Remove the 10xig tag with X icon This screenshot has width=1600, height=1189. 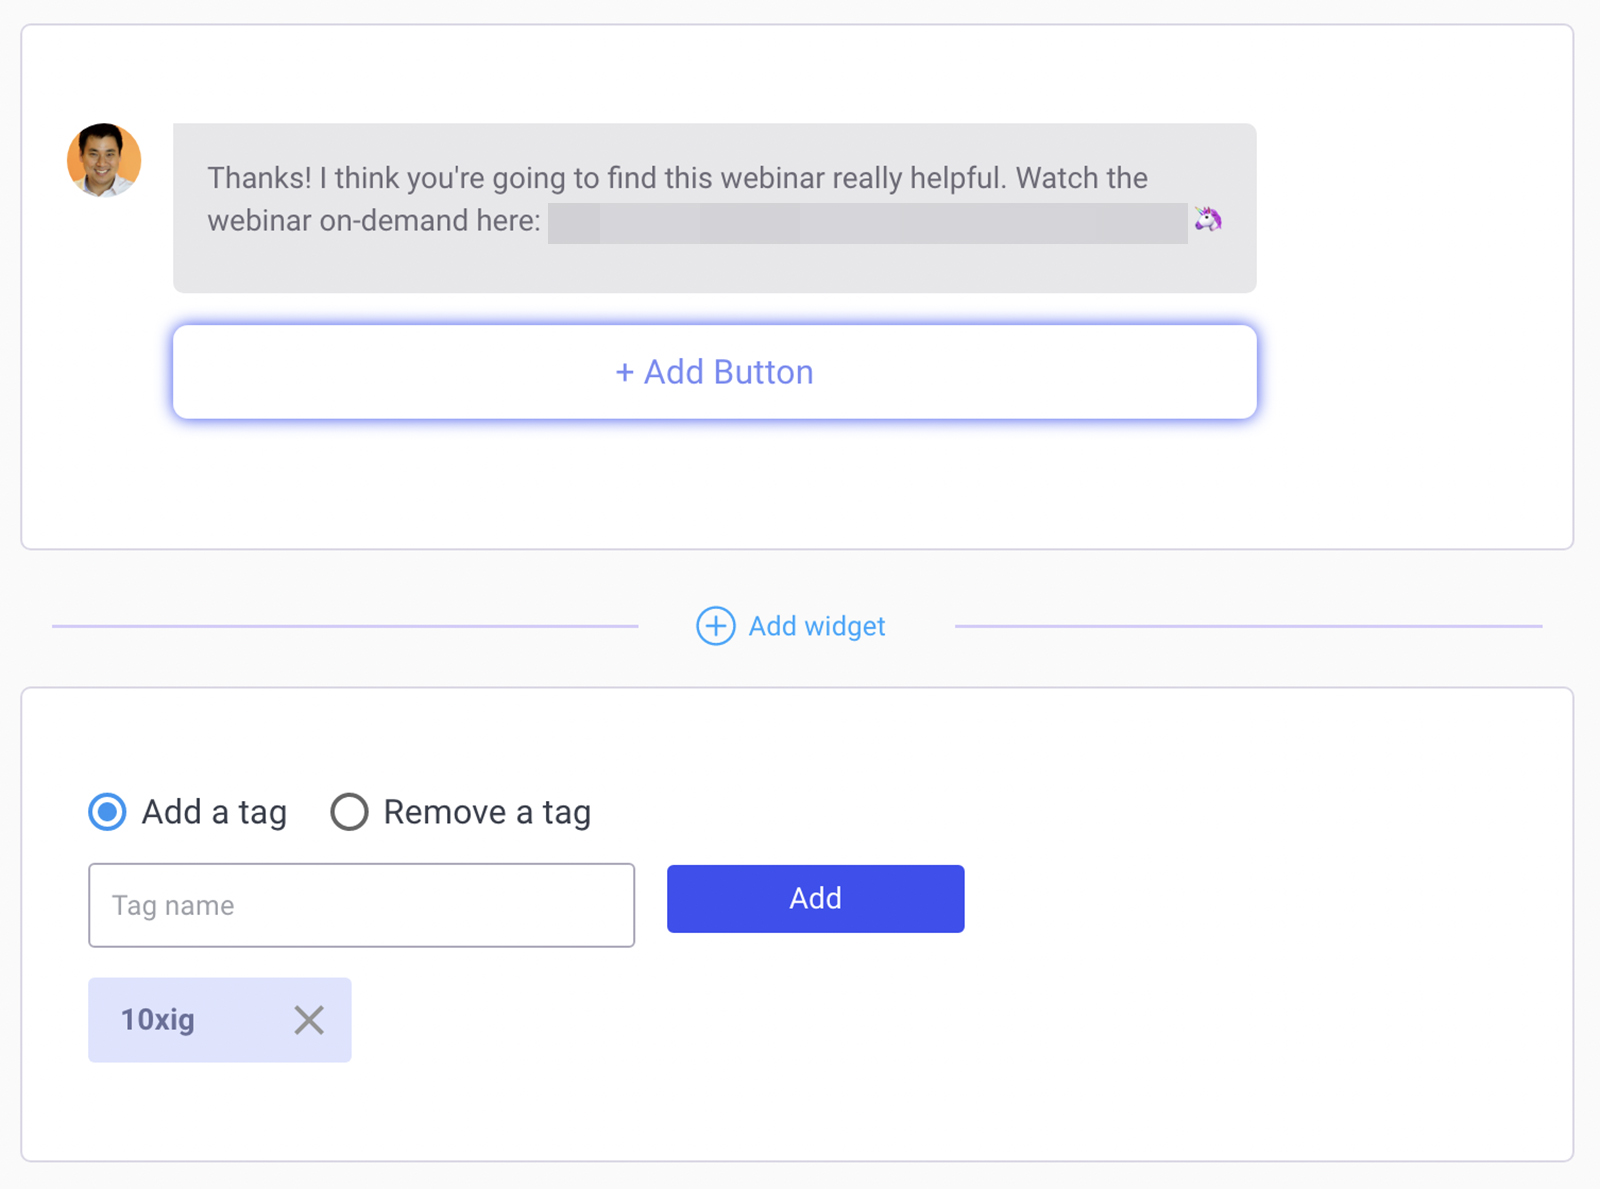[309, 1020]
